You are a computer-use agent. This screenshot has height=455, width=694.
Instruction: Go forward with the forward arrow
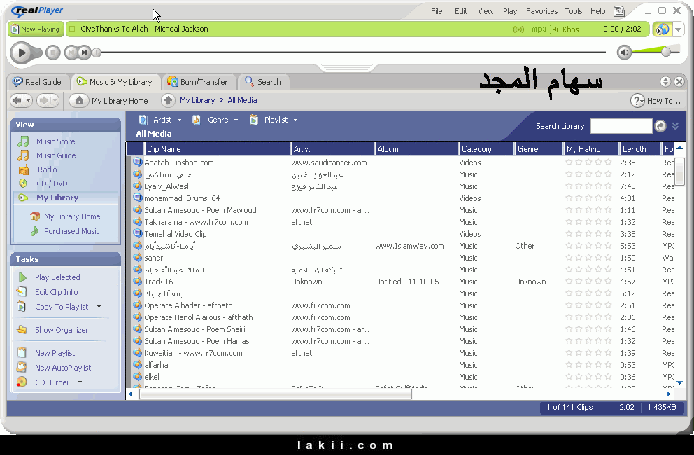(43, 100)
